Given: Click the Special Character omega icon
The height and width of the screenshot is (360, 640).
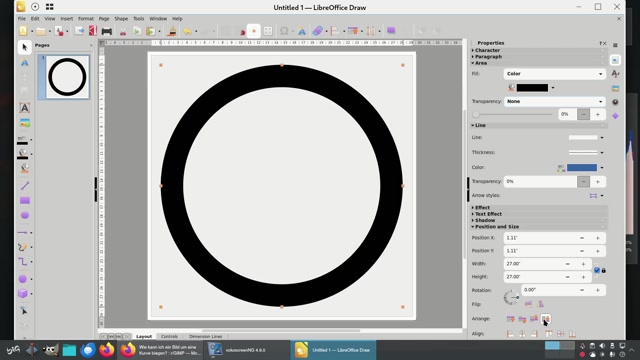Looking at the screenshot, I should click(x=284, y=31).
